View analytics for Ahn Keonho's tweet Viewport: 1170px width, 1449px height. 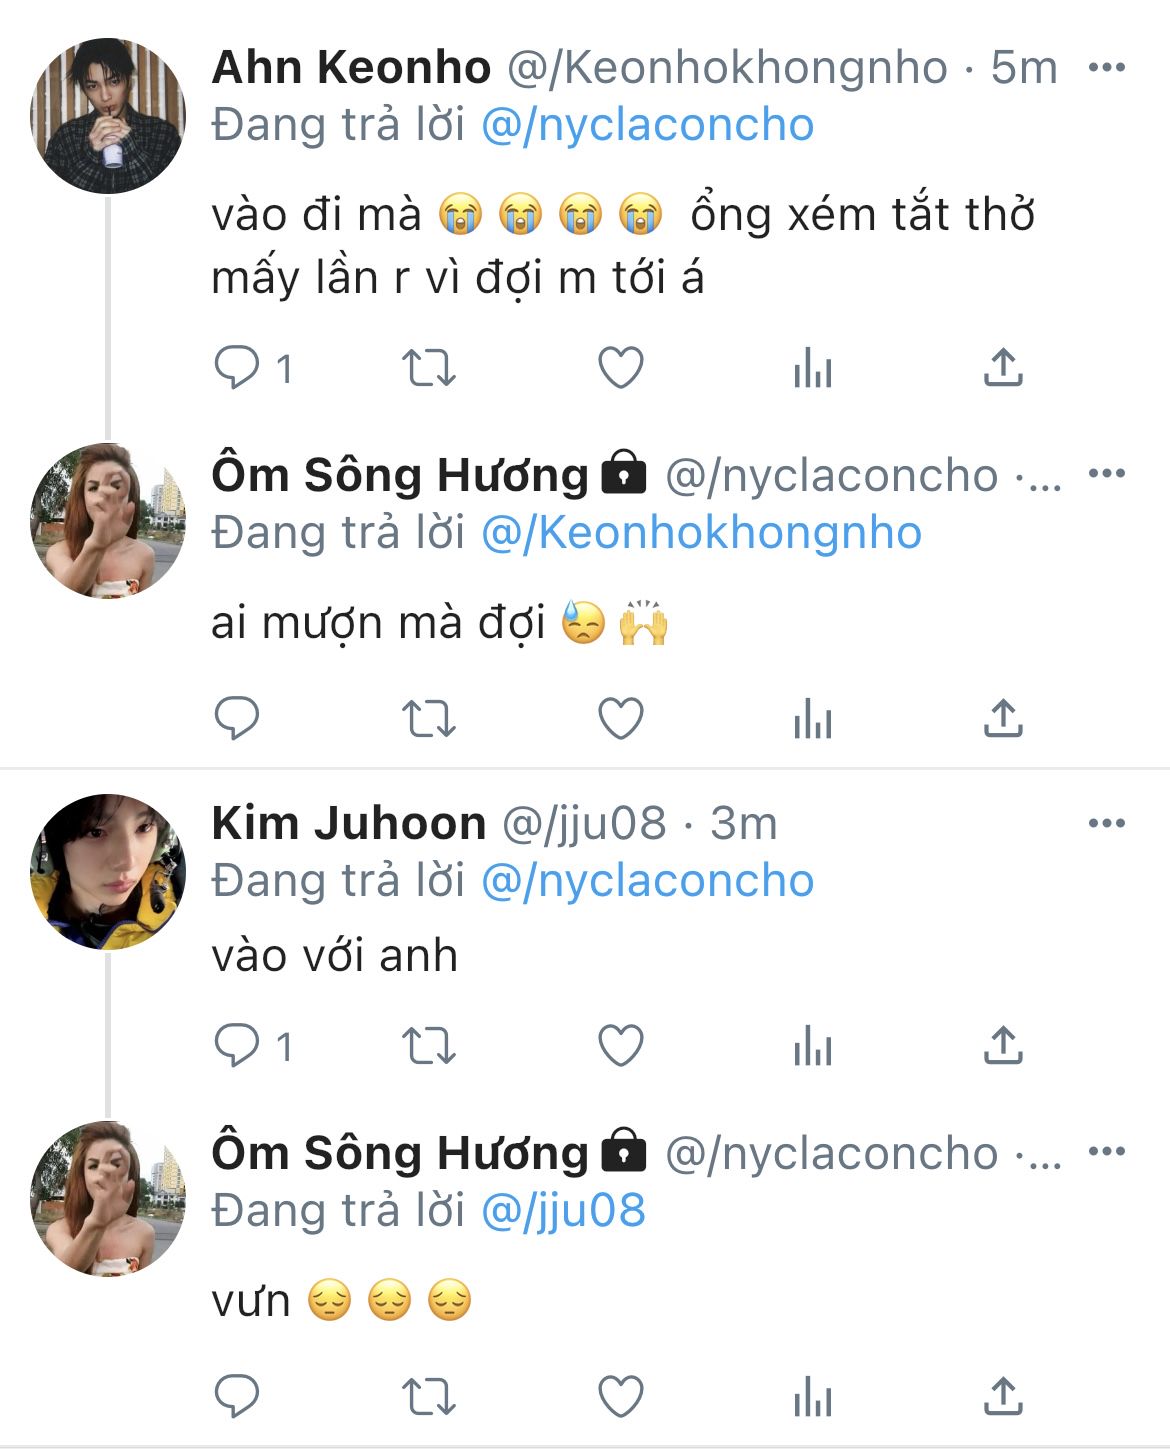(812, 369)
